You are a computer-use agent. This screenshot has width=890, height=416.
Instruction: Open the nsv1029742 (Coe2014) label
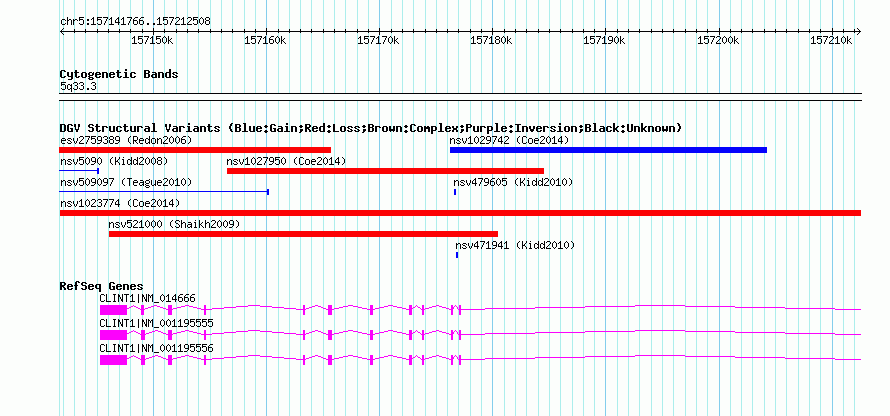[509, 140]
